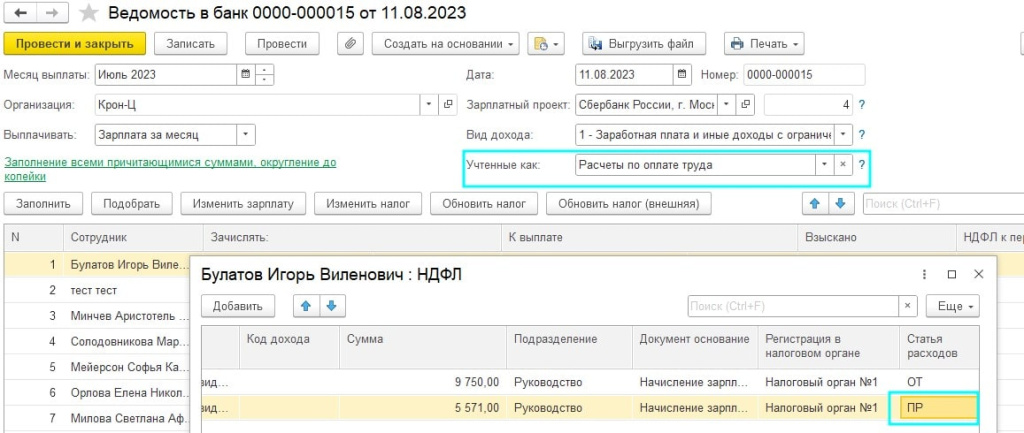Open the fill settings link about округление
The image size is (1024, 433).
[x=170, y=169]
